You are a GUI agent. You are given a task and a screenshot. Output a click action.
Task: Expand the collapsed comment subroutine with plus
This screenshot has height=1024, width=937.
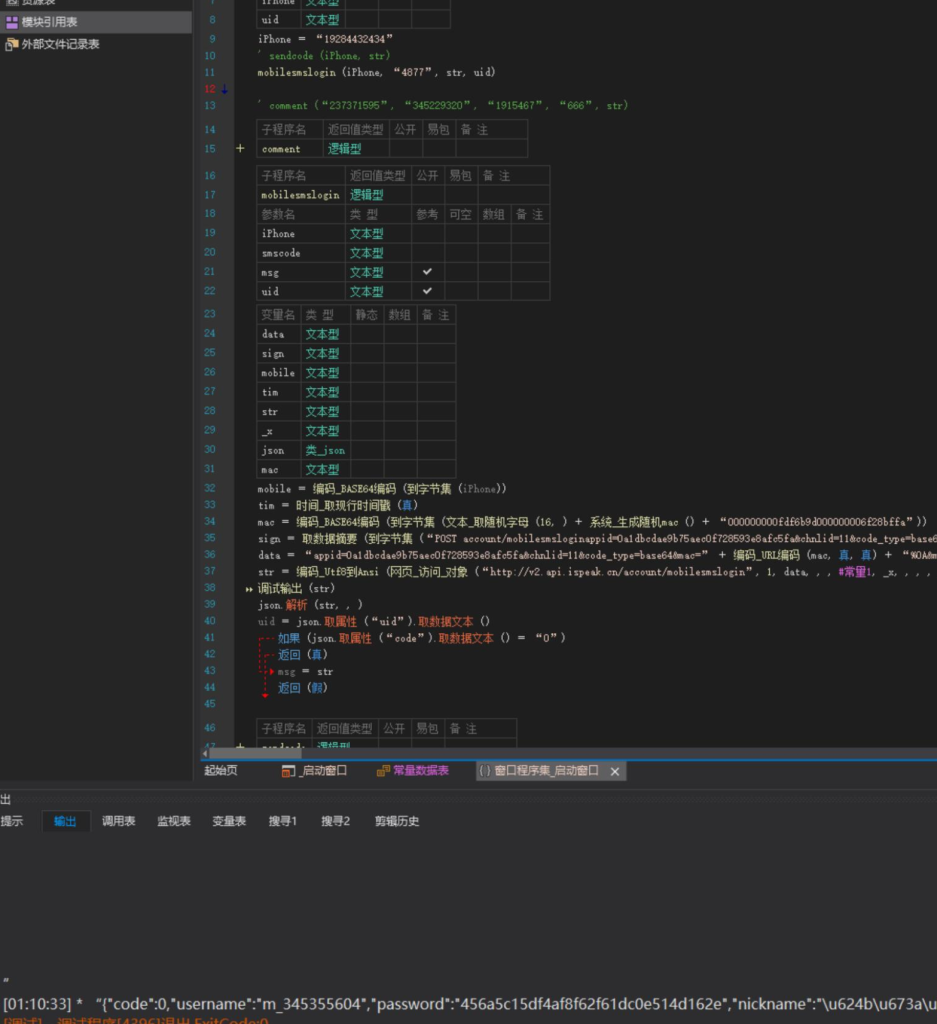pyautogui.click(x=240, y=148)
